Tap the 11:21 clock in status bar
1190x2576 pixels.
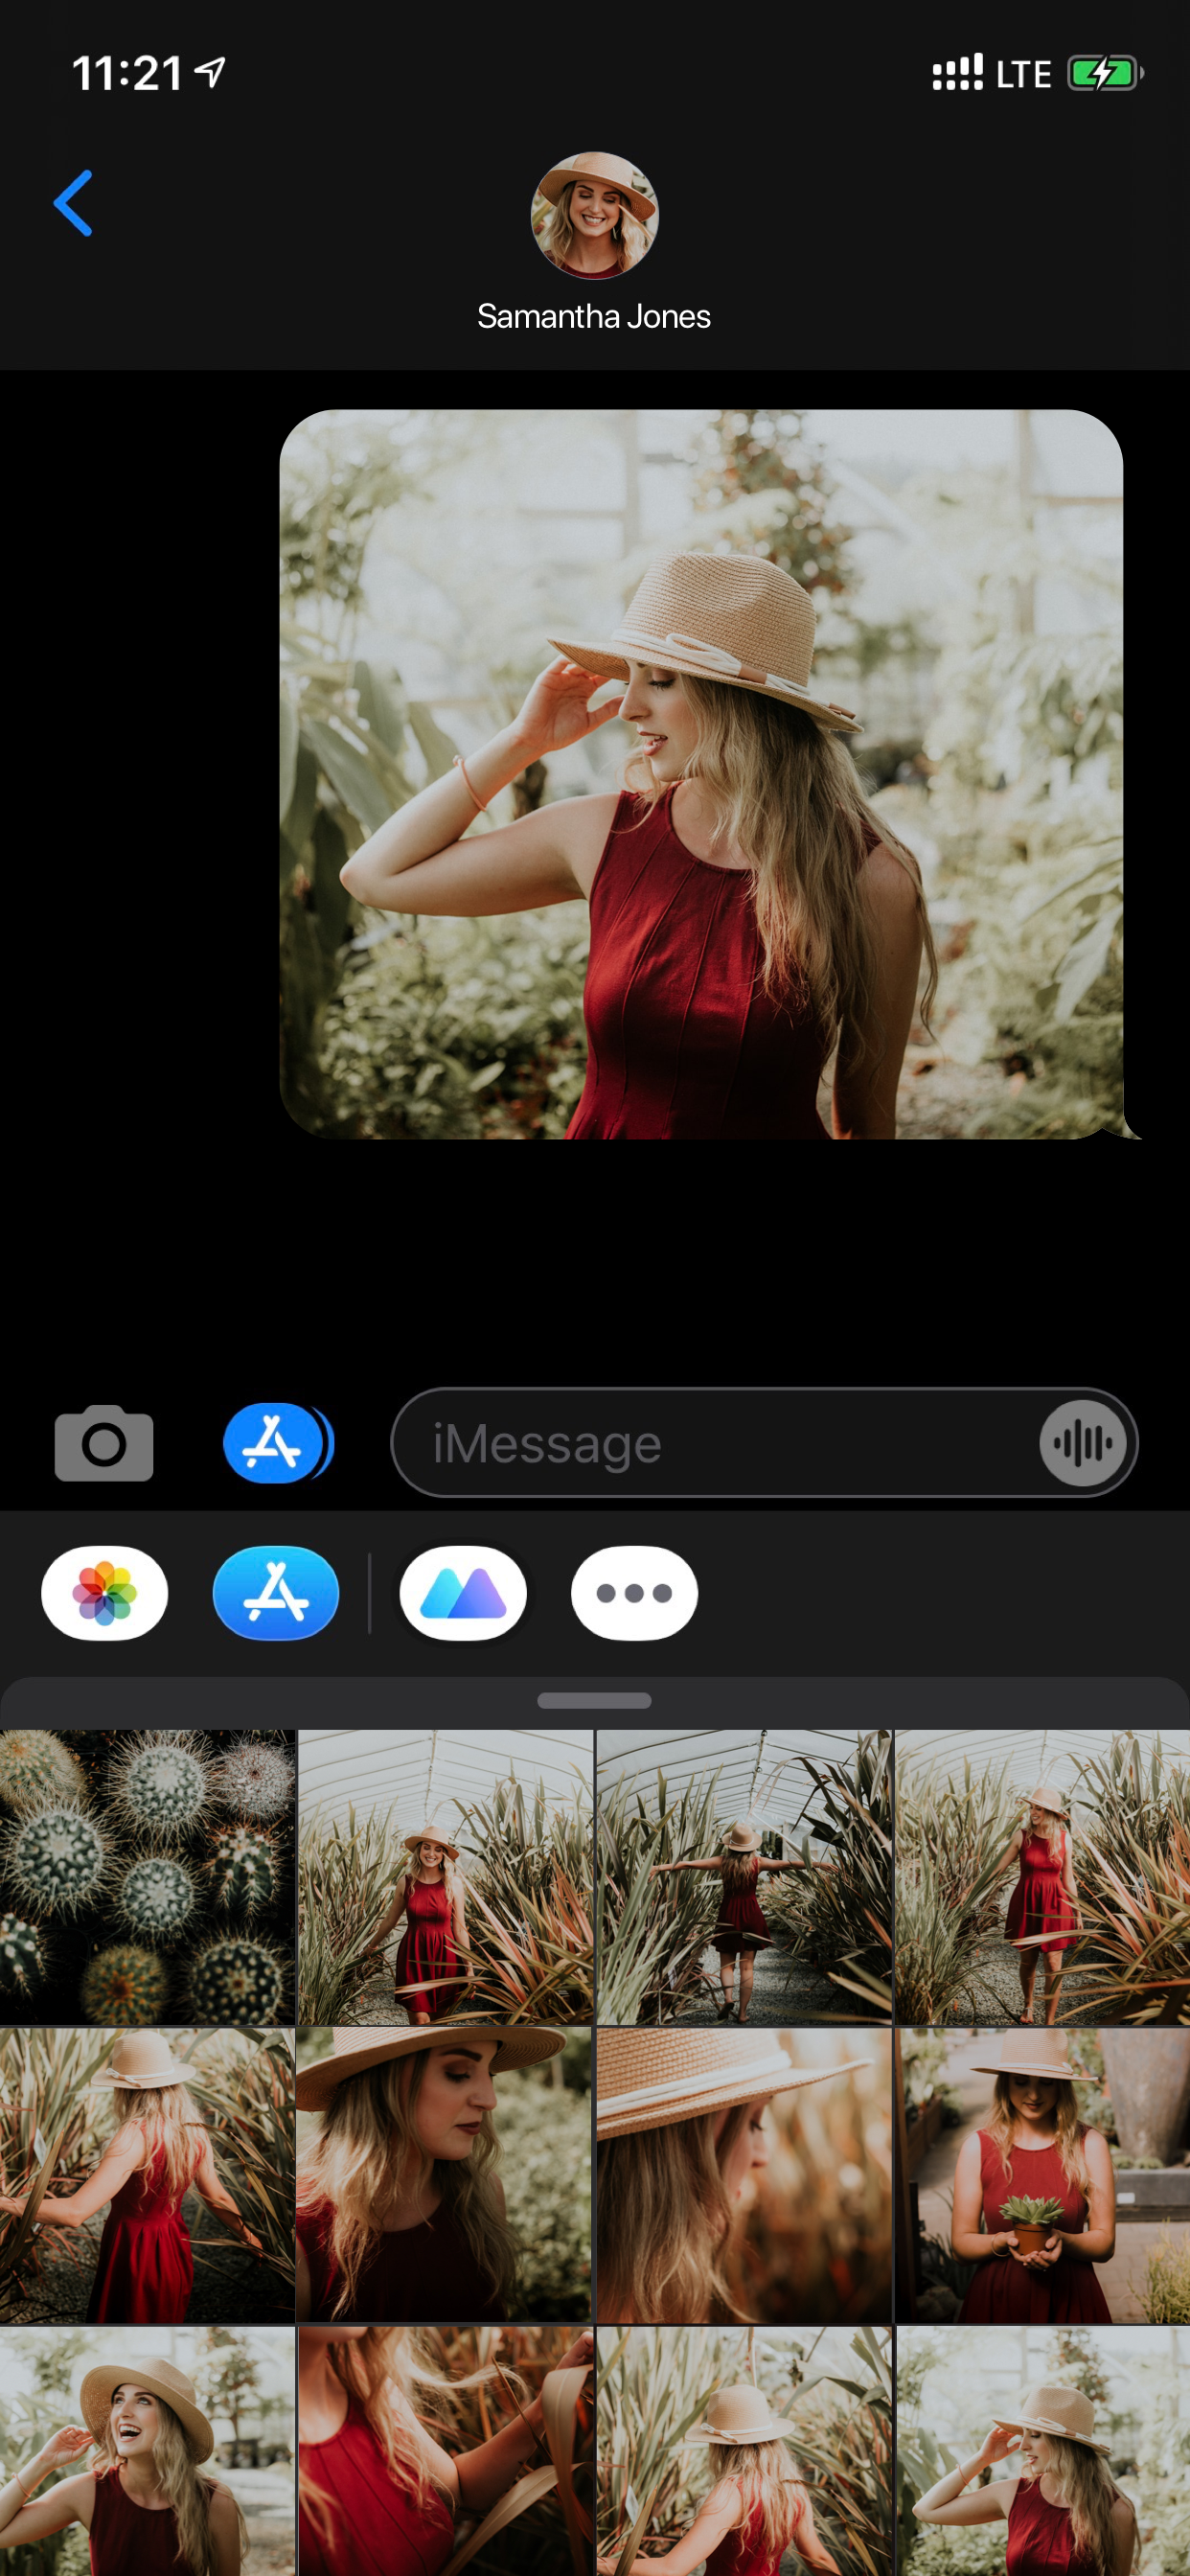pos(128,73)
